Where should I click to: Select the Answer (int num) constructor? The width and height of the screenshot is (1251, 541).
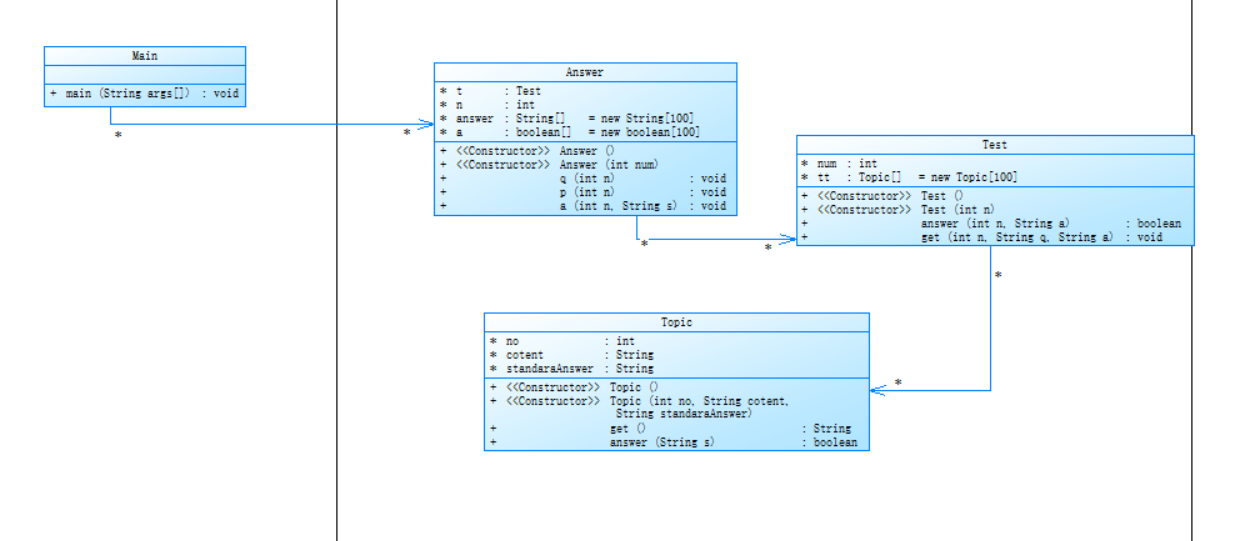585,165
